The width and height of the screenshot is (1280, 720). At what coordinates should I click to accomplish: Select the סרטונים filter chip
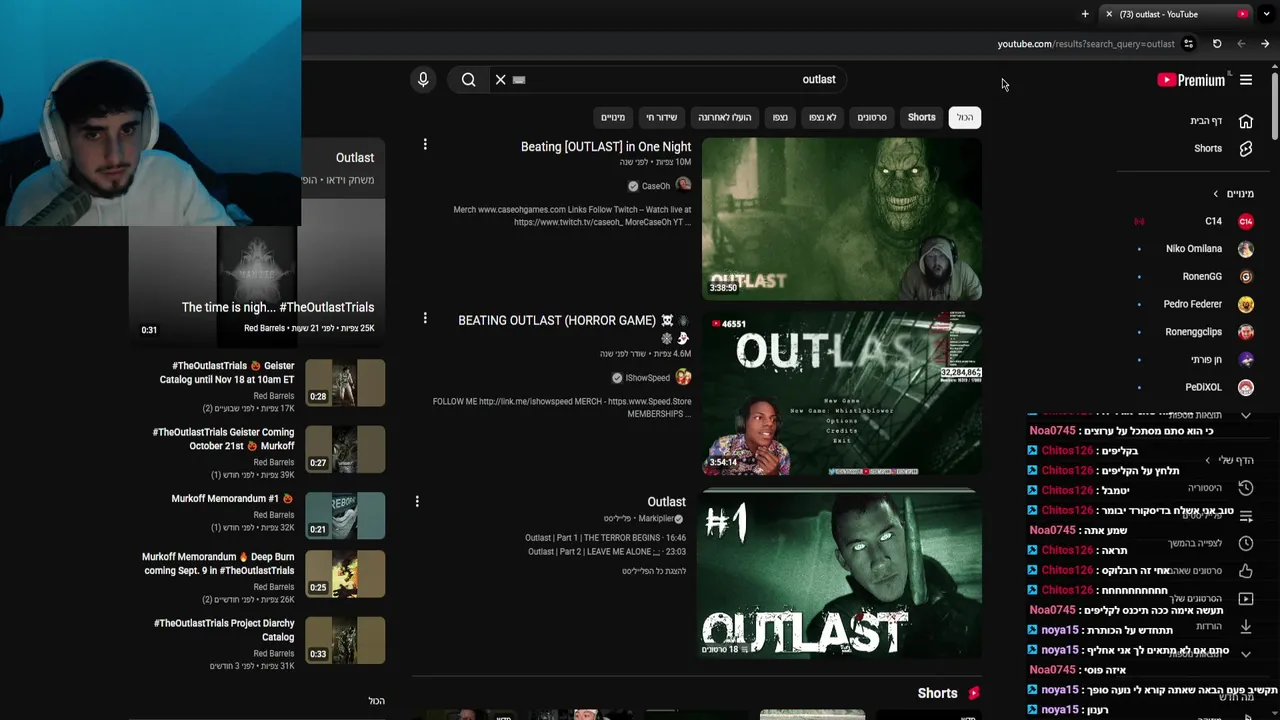click(x=872, y=117)
